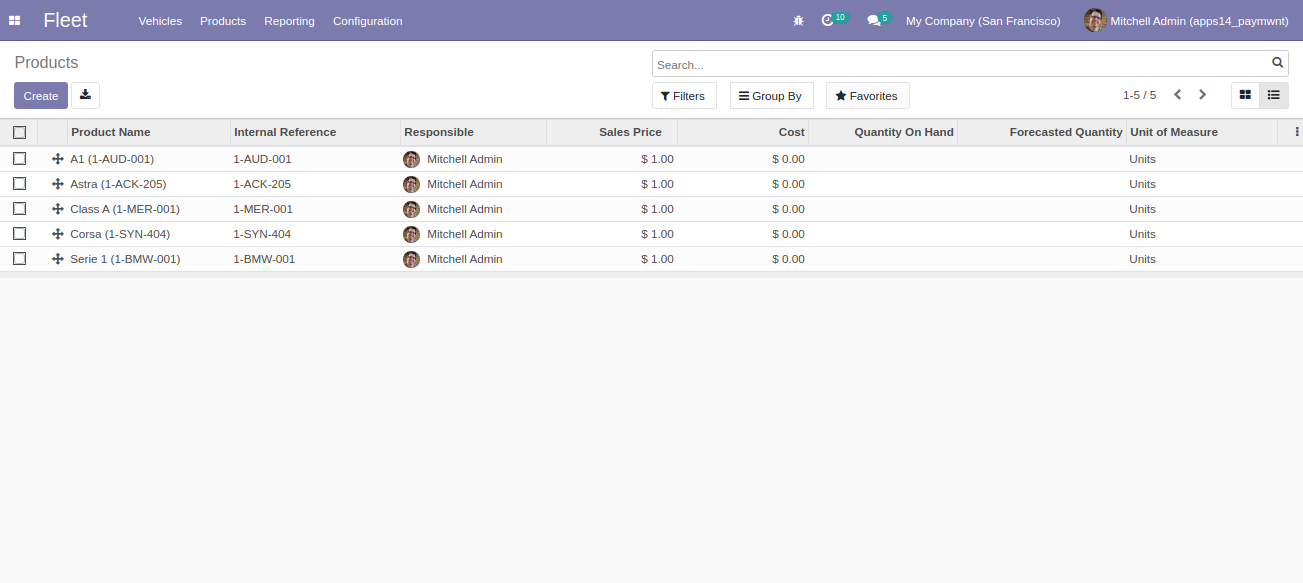This screenshot has height=583, width=1303.
Task: Open the conversations chat messages icon
Action: point(874,21)
